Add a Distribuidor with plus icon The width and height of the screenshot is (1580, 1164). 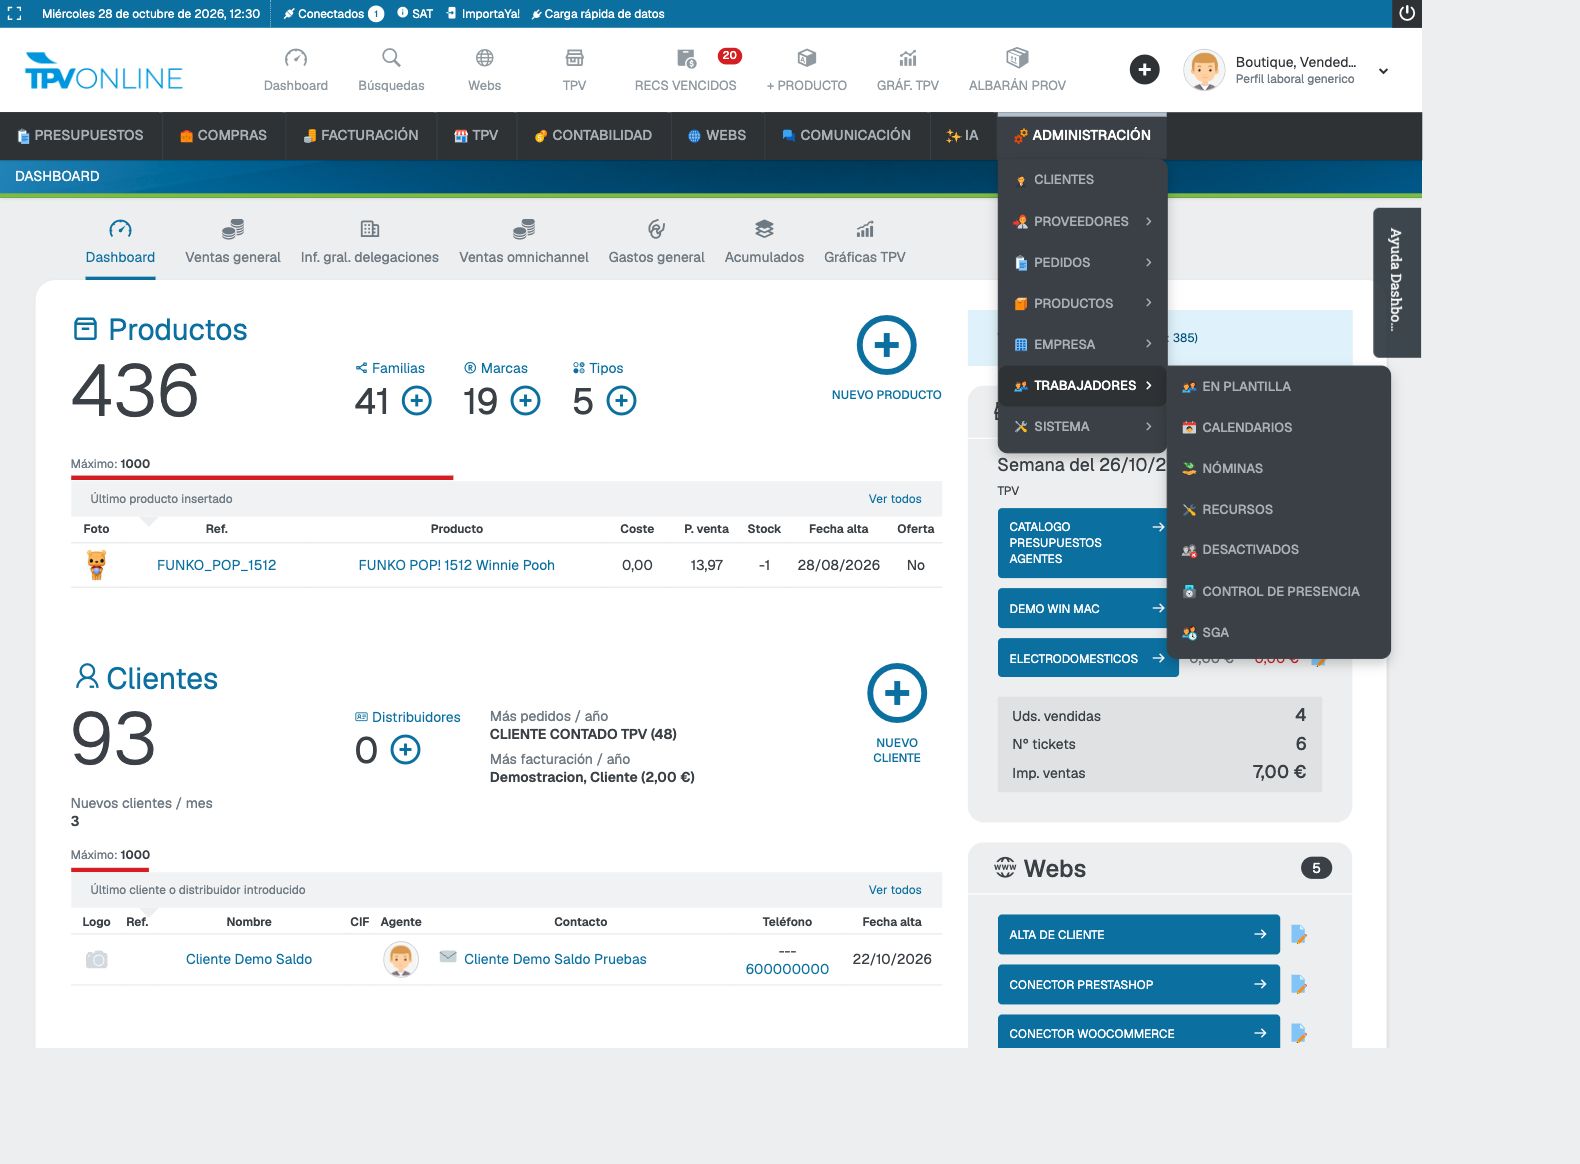pos(405,750)
